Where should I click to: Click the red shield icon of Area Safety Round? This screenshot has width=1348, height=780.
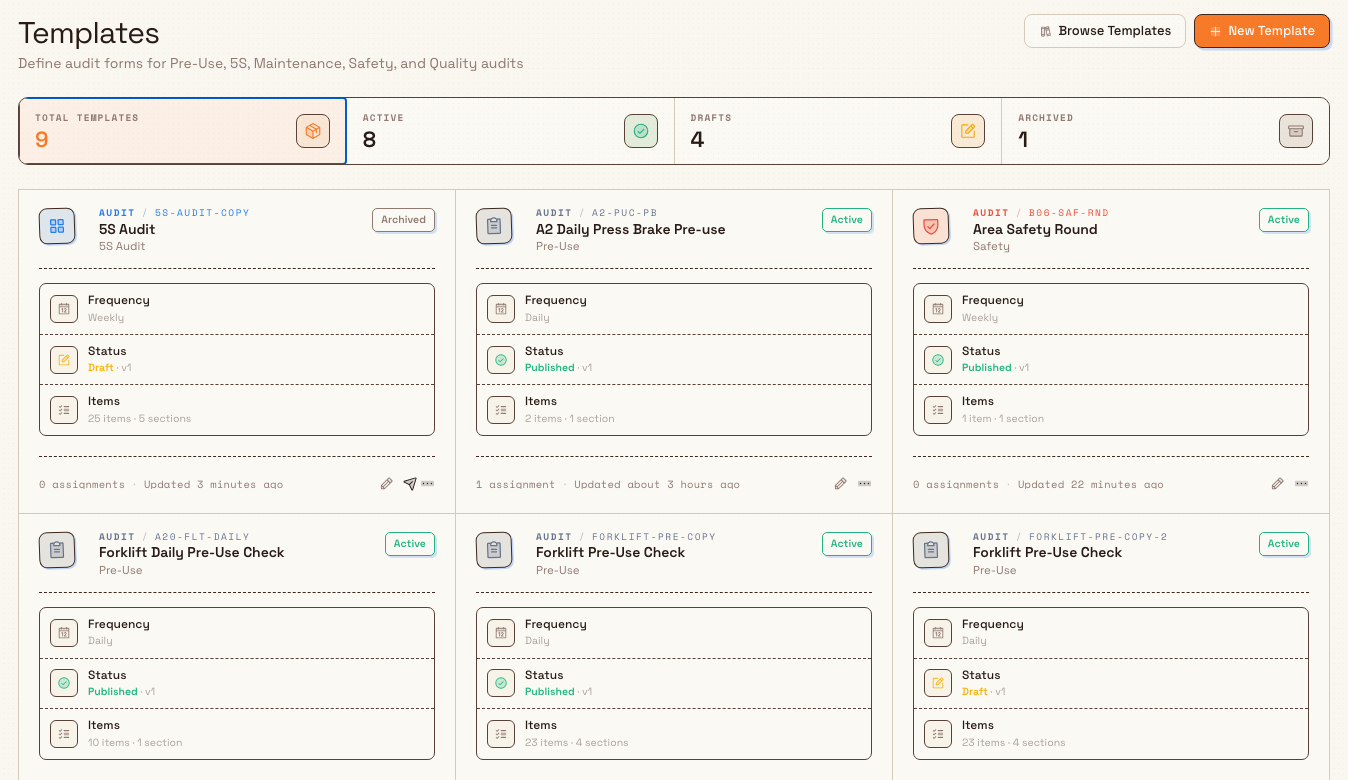[931, 226]
